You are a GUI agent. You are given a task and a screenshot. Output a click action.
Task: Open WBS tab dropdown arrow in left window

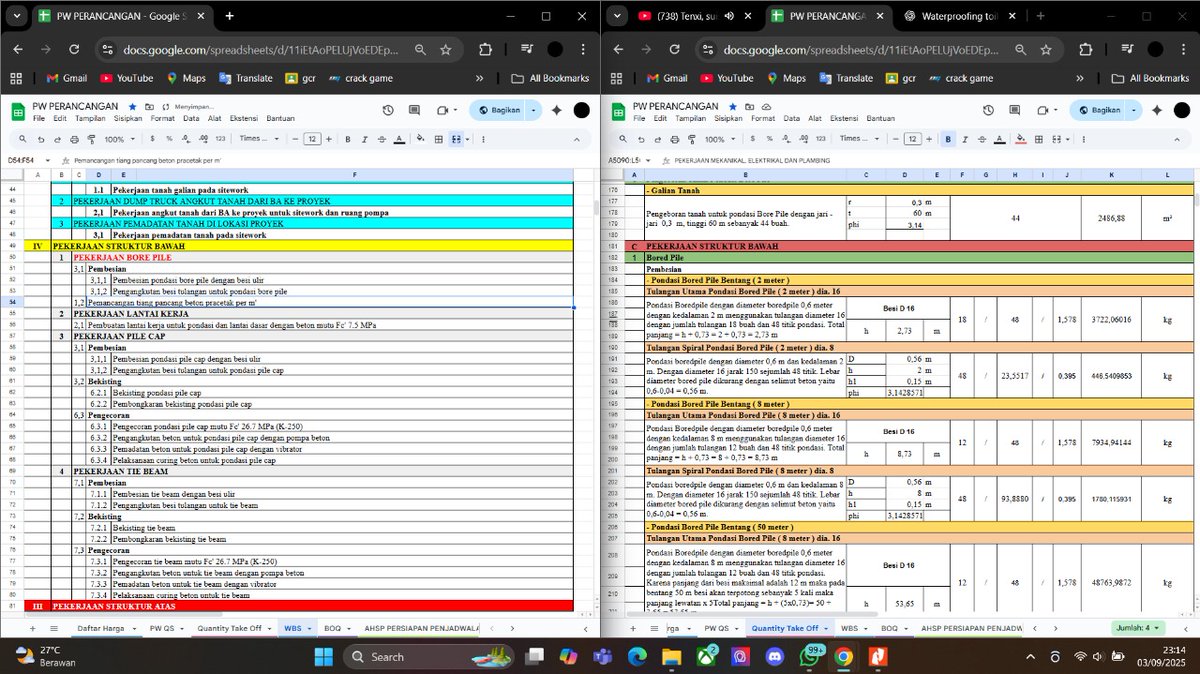click(311, 628)
